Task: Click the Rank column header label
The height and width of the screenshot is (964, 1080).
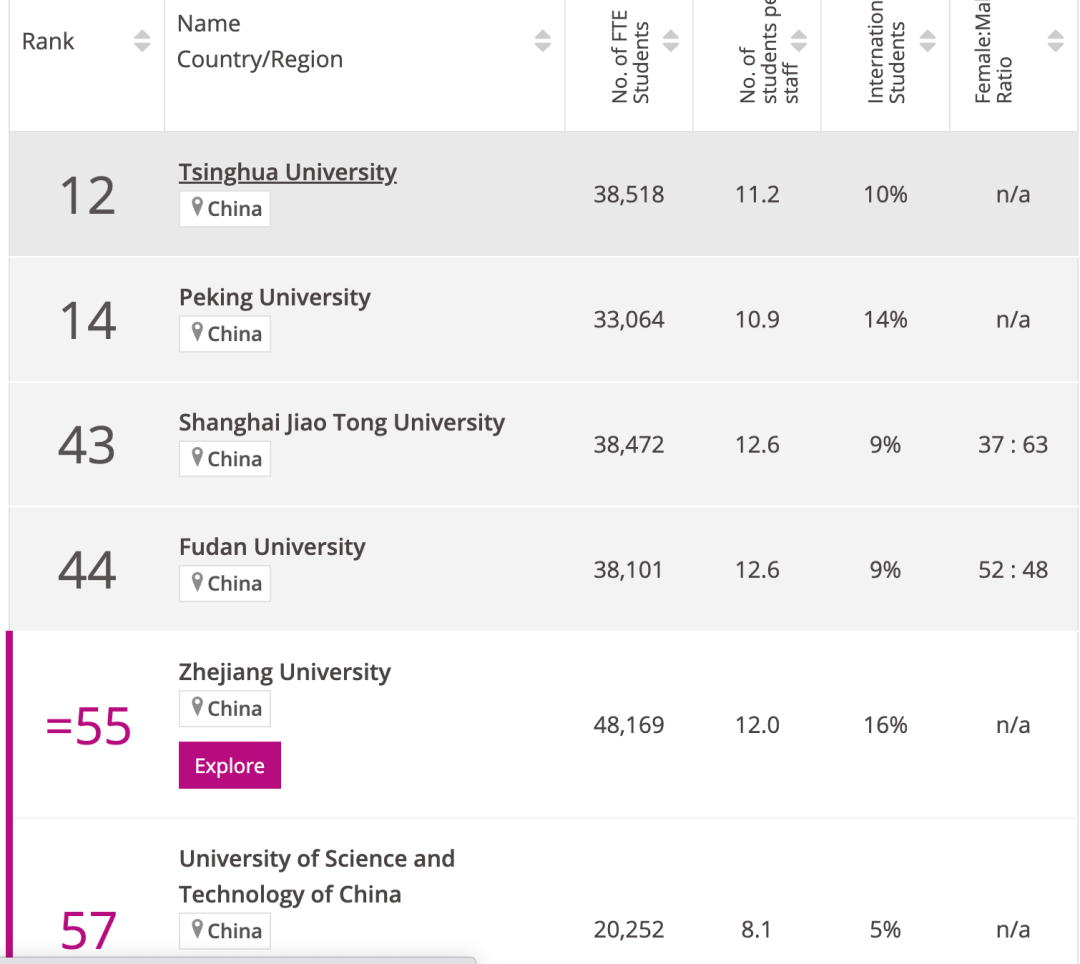Action: pyautogui.click(x=48, y=41)
